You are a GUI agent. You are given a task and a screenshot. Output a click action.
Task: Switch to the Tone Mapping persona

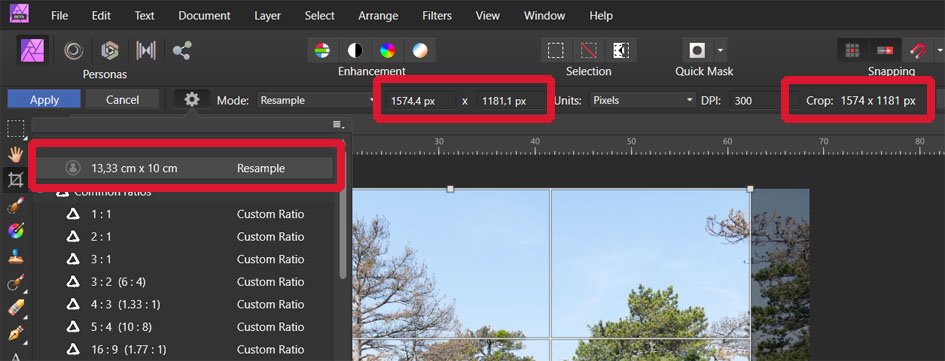(x=145, y=51)
